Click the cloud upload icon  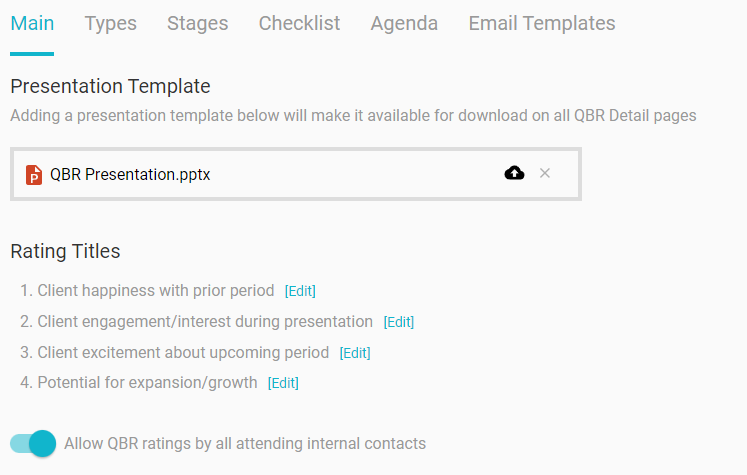point(514,173)
